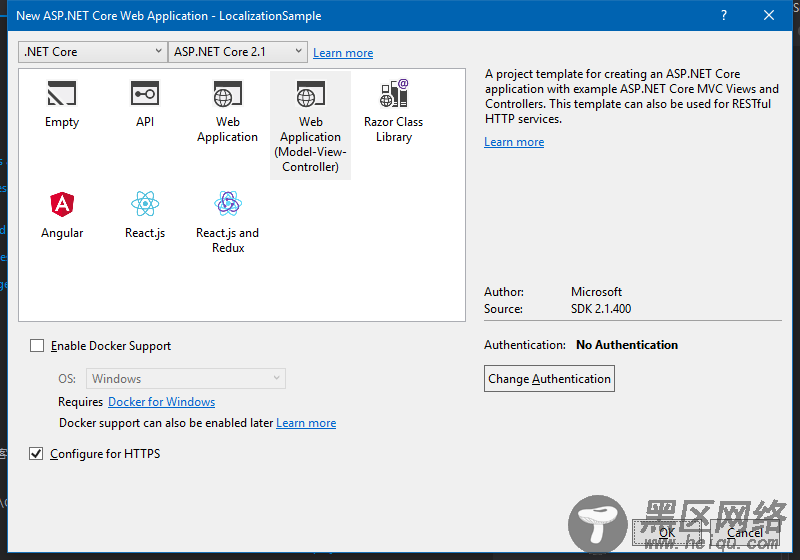Open the ASP.NET Core 2.1 version dropdown

coord(238,52)
